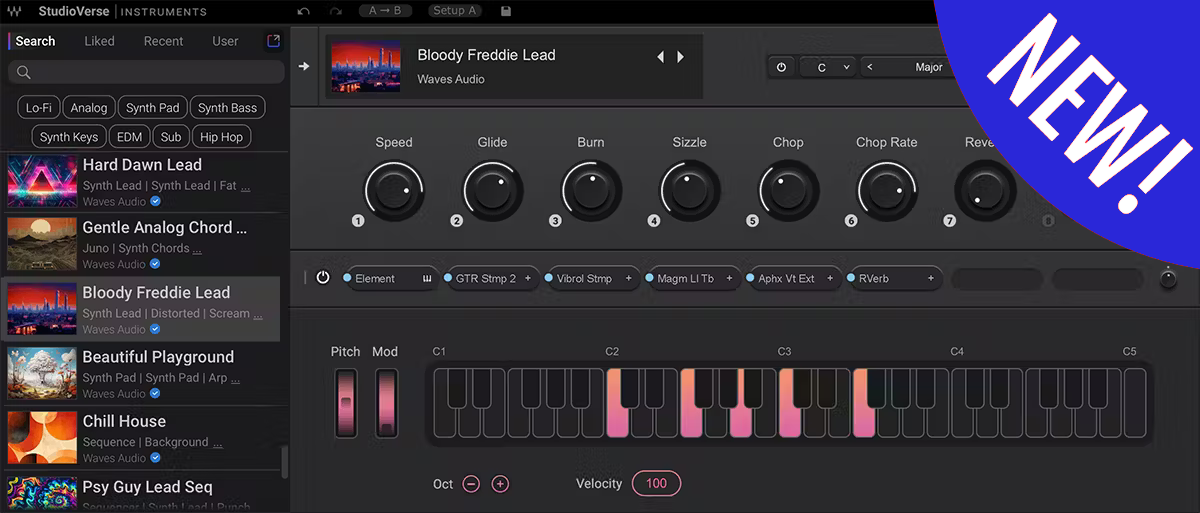Toggle the blue enable dot on GTR Stmp 2

click(449, 278)
